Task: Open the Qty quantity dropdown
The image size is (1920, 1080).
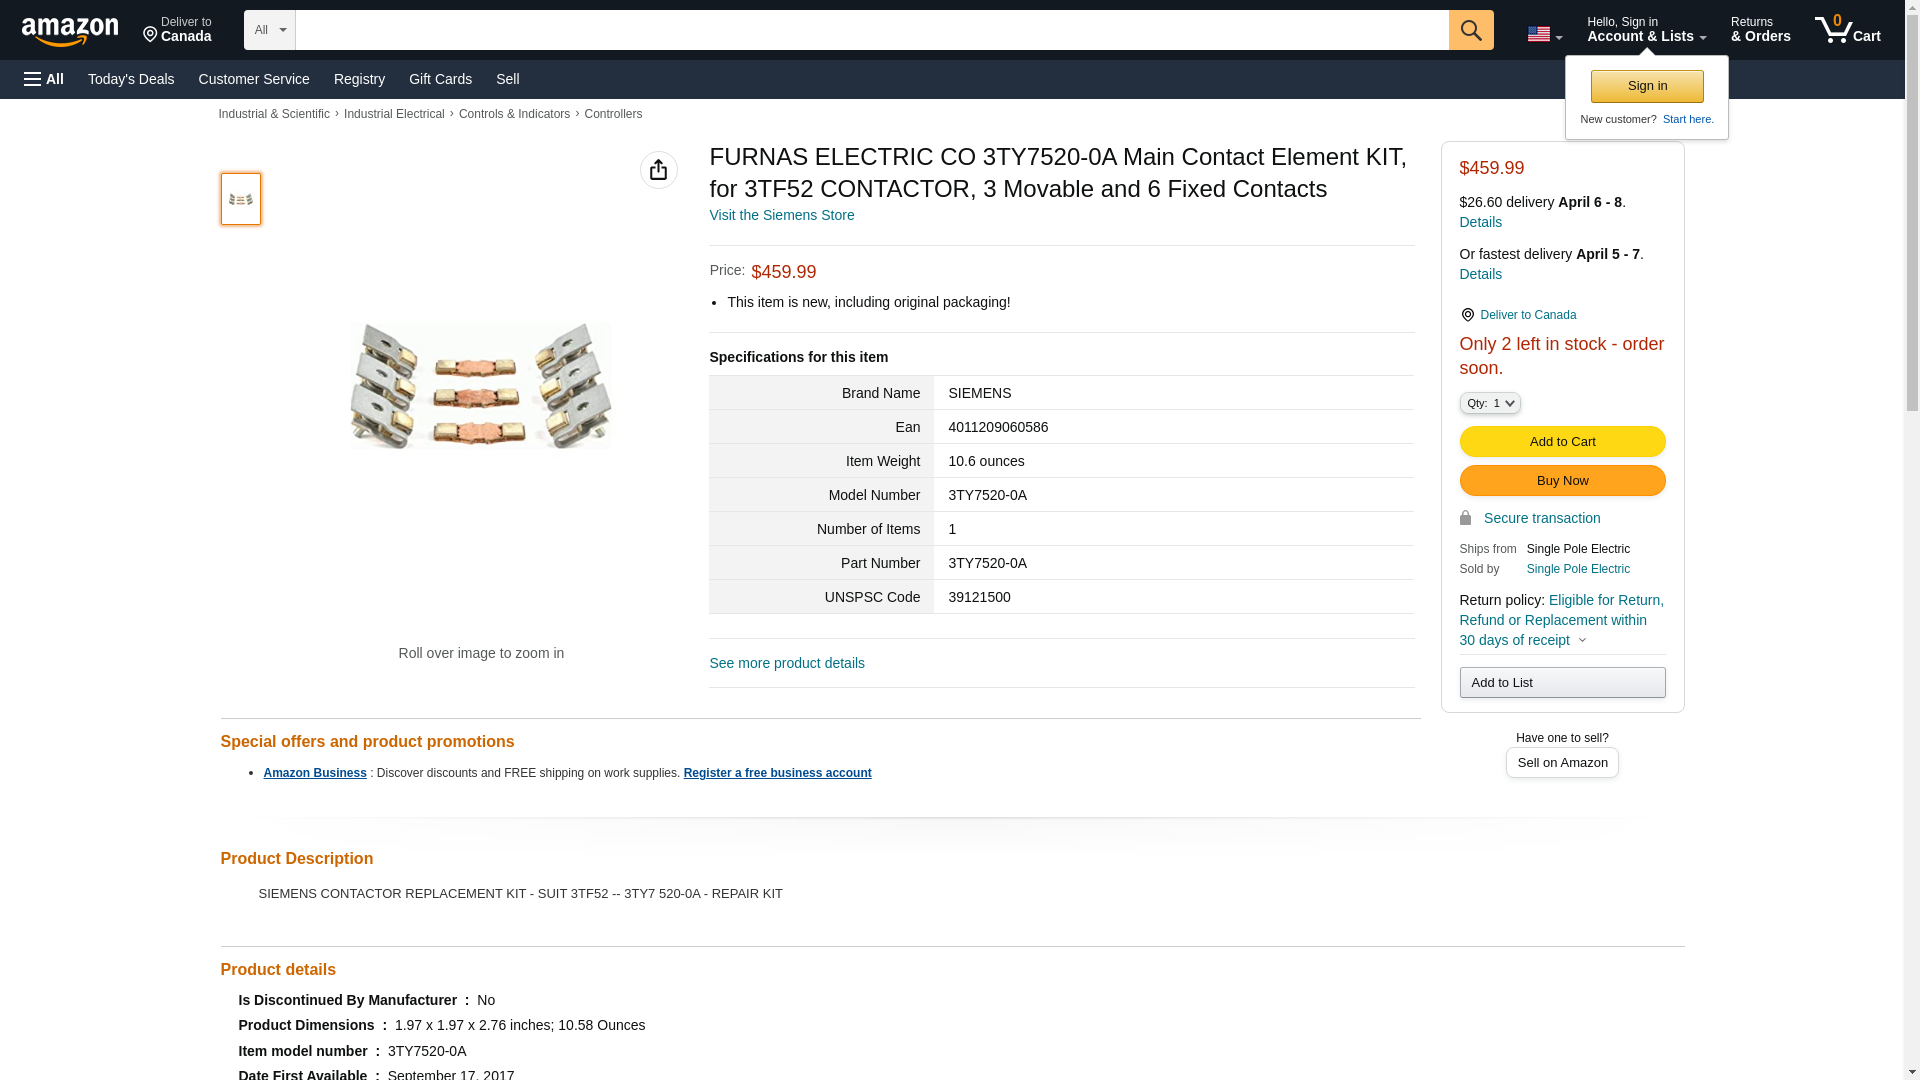Action: point(1489,403)
